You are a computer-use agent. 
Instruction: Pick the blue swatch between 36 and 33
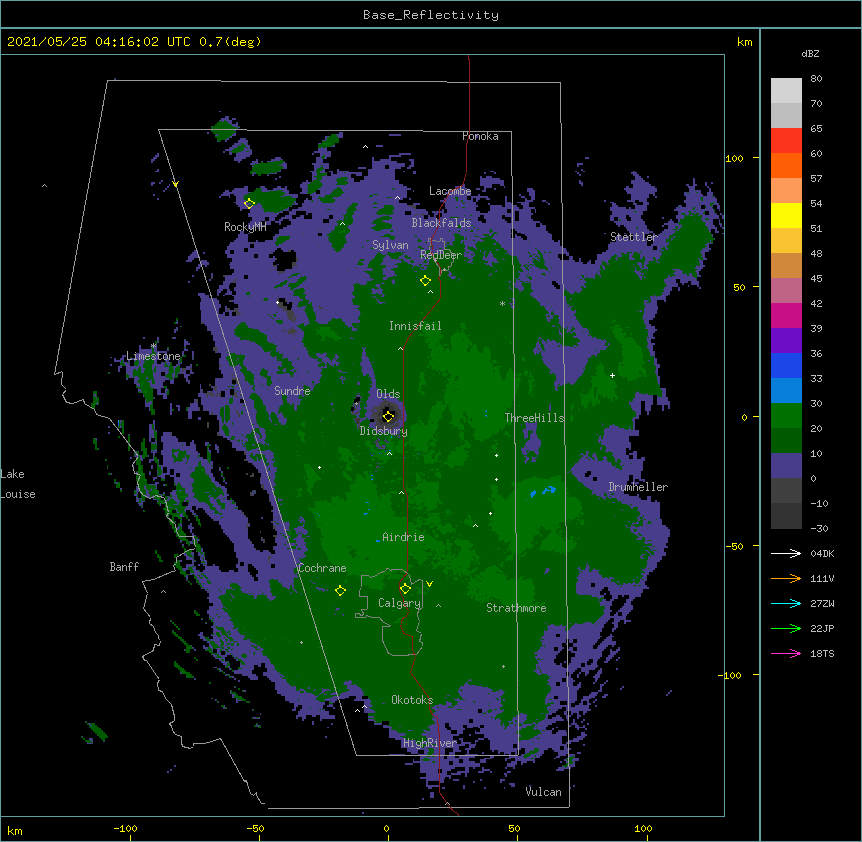click(x=786, y=365)
